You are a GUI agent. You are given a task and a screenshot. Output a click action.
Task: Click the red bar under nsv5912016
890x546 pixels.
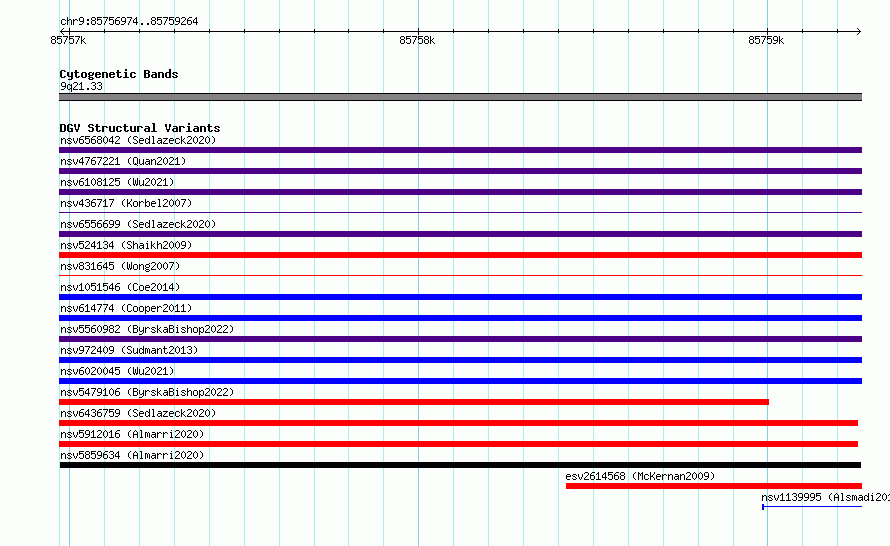(x=459, y=444)
